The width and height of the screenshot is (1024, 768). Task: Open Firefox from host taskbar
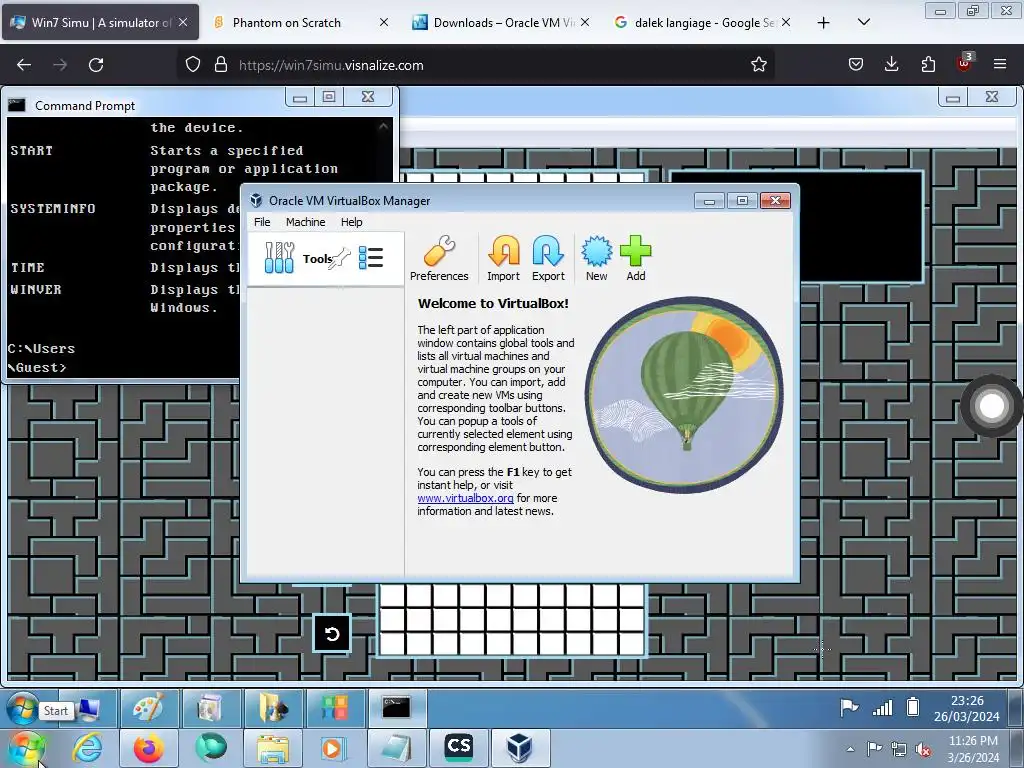pyautogui.click(x=148, y=748)
